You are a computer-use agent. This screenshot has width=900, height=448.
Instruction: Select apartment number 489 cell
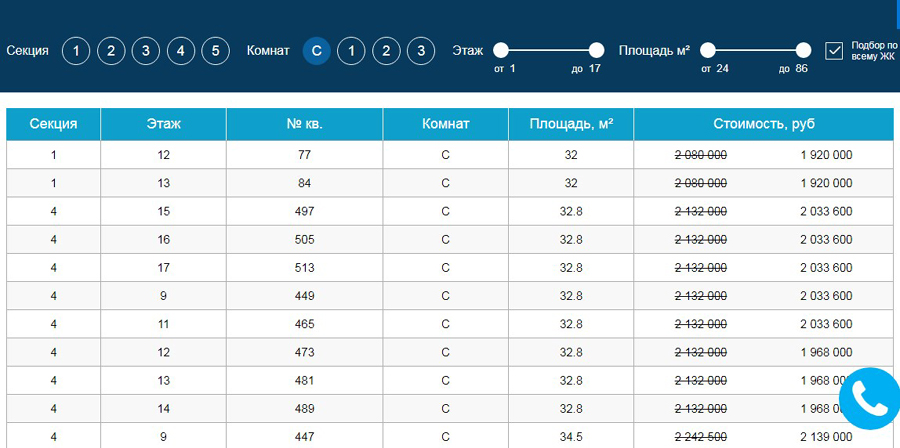click(x=305, y=408)
